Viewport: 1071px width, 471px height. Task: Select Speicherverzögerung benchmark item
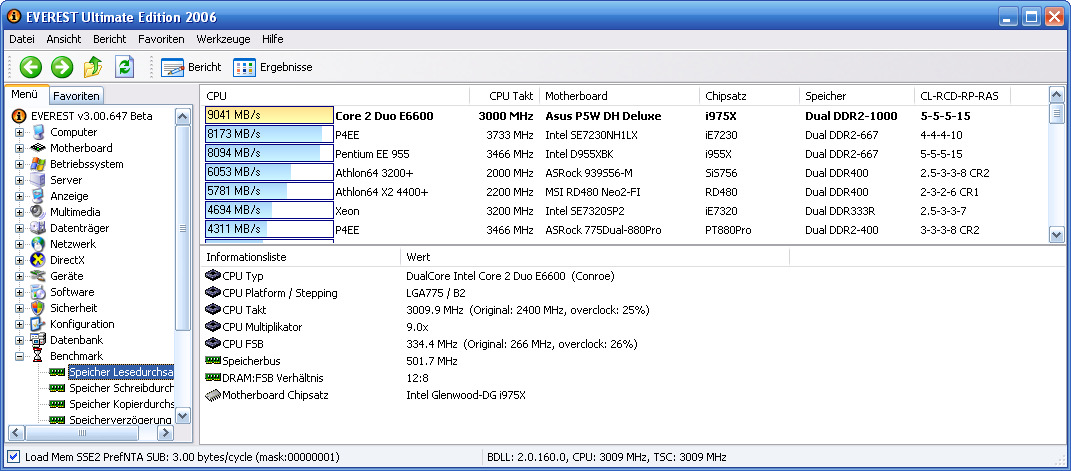[x=121, y=420]
